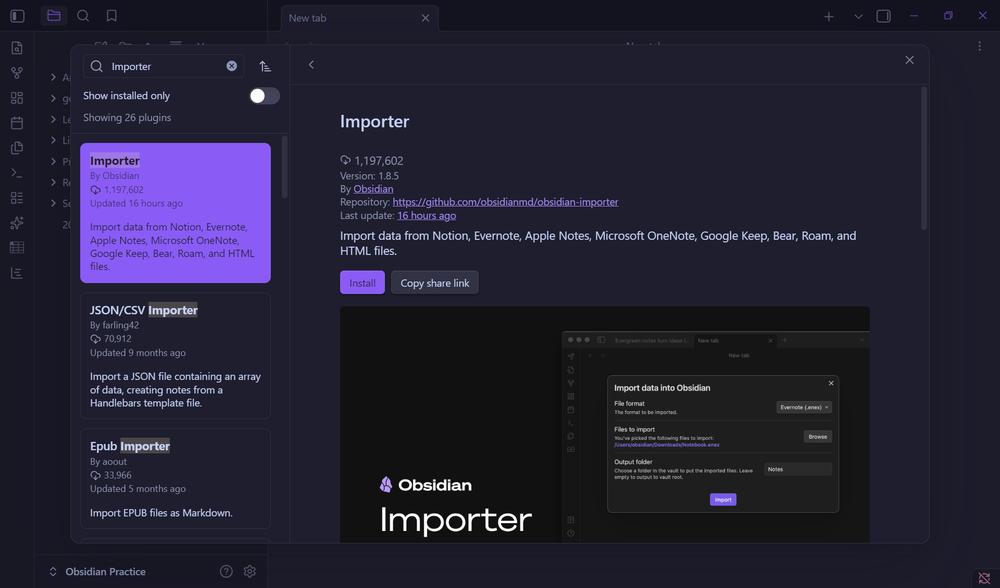Image resolution: width=1000 pixels, height=588 pixels.
Task: Click the 'By aoout' author text
Action: pyautogui.click(x=108, y=462)
